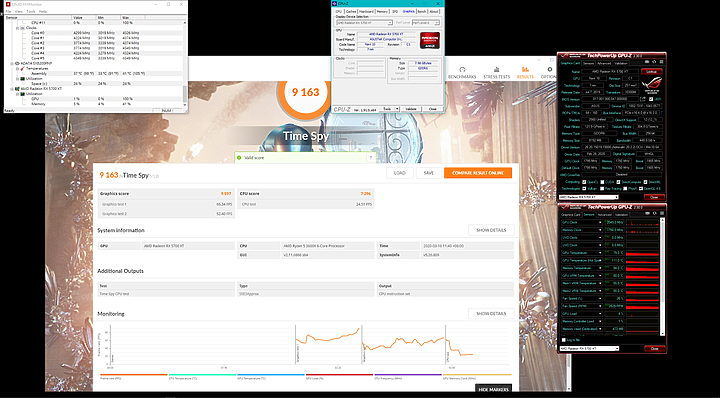Collapse the Clocks tree node in HWMonitor
This screenshot has height=398, width=720.
click(x=17, y=28)
